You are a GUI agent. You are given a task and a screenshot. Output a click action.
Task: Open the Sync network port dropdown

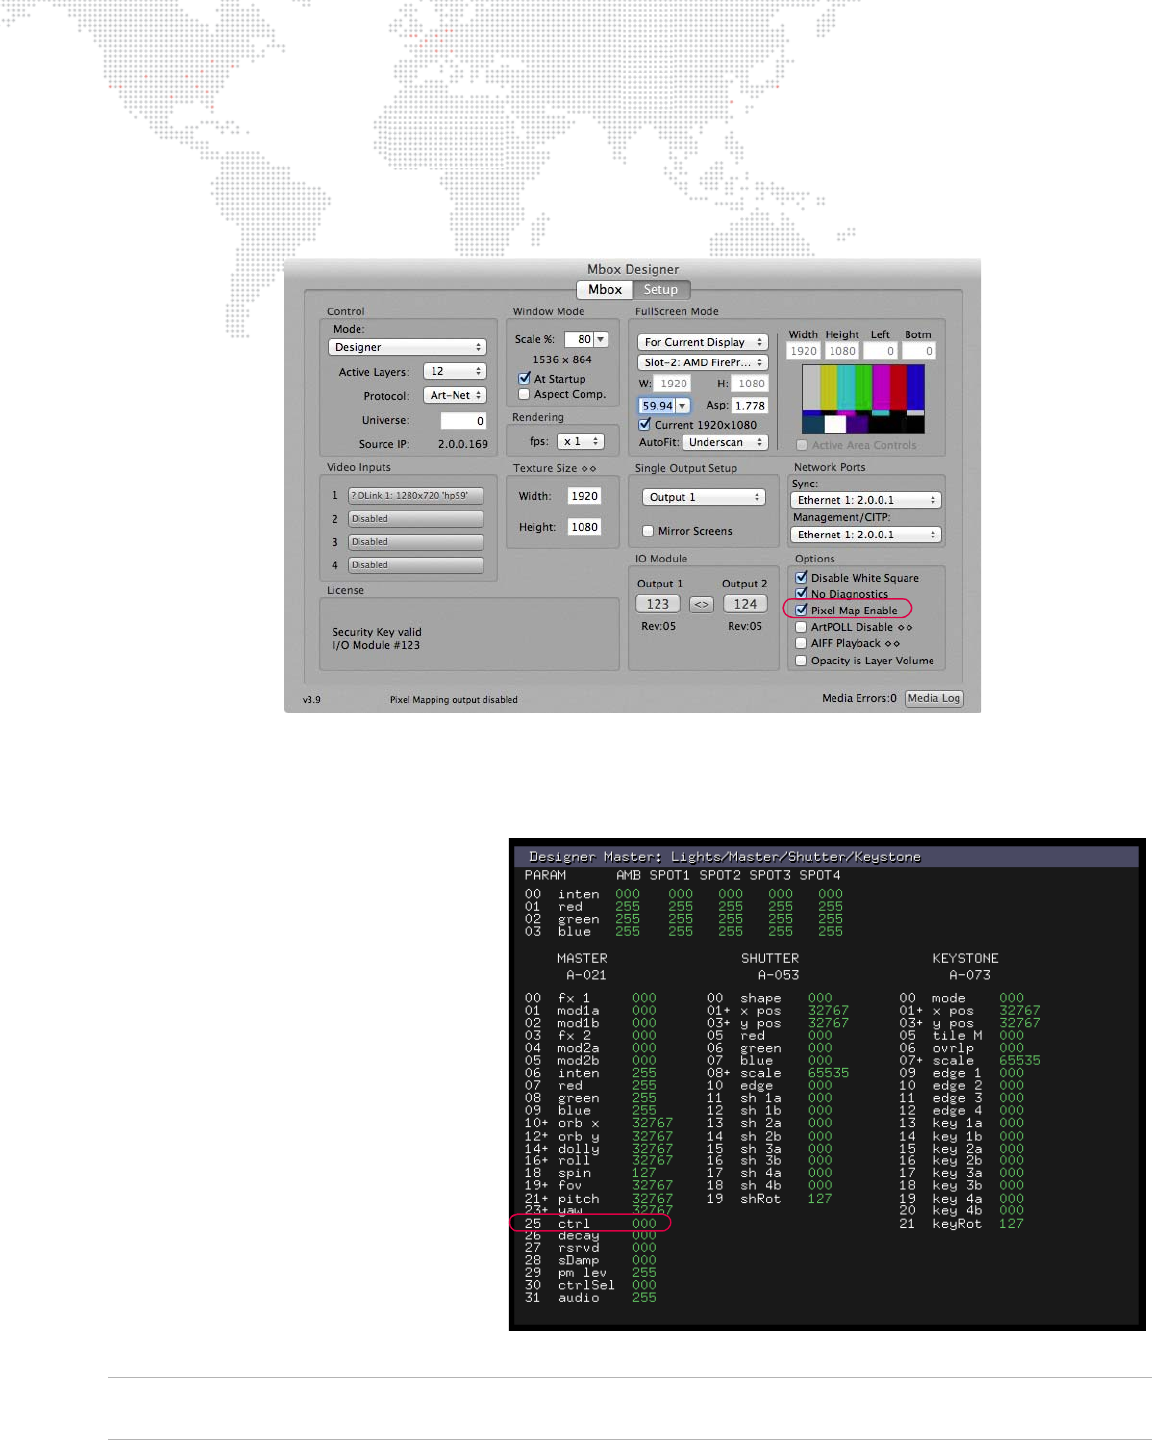[865, 500]
